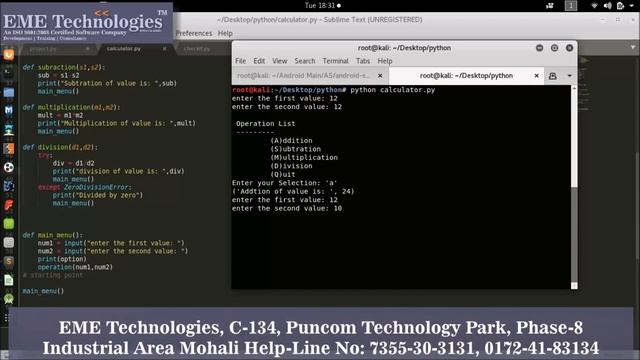Image resolution: width=640 pixels, height=360 pixels.
Task: Open Firefox from the orange dock icon
Action: [9, 55]
